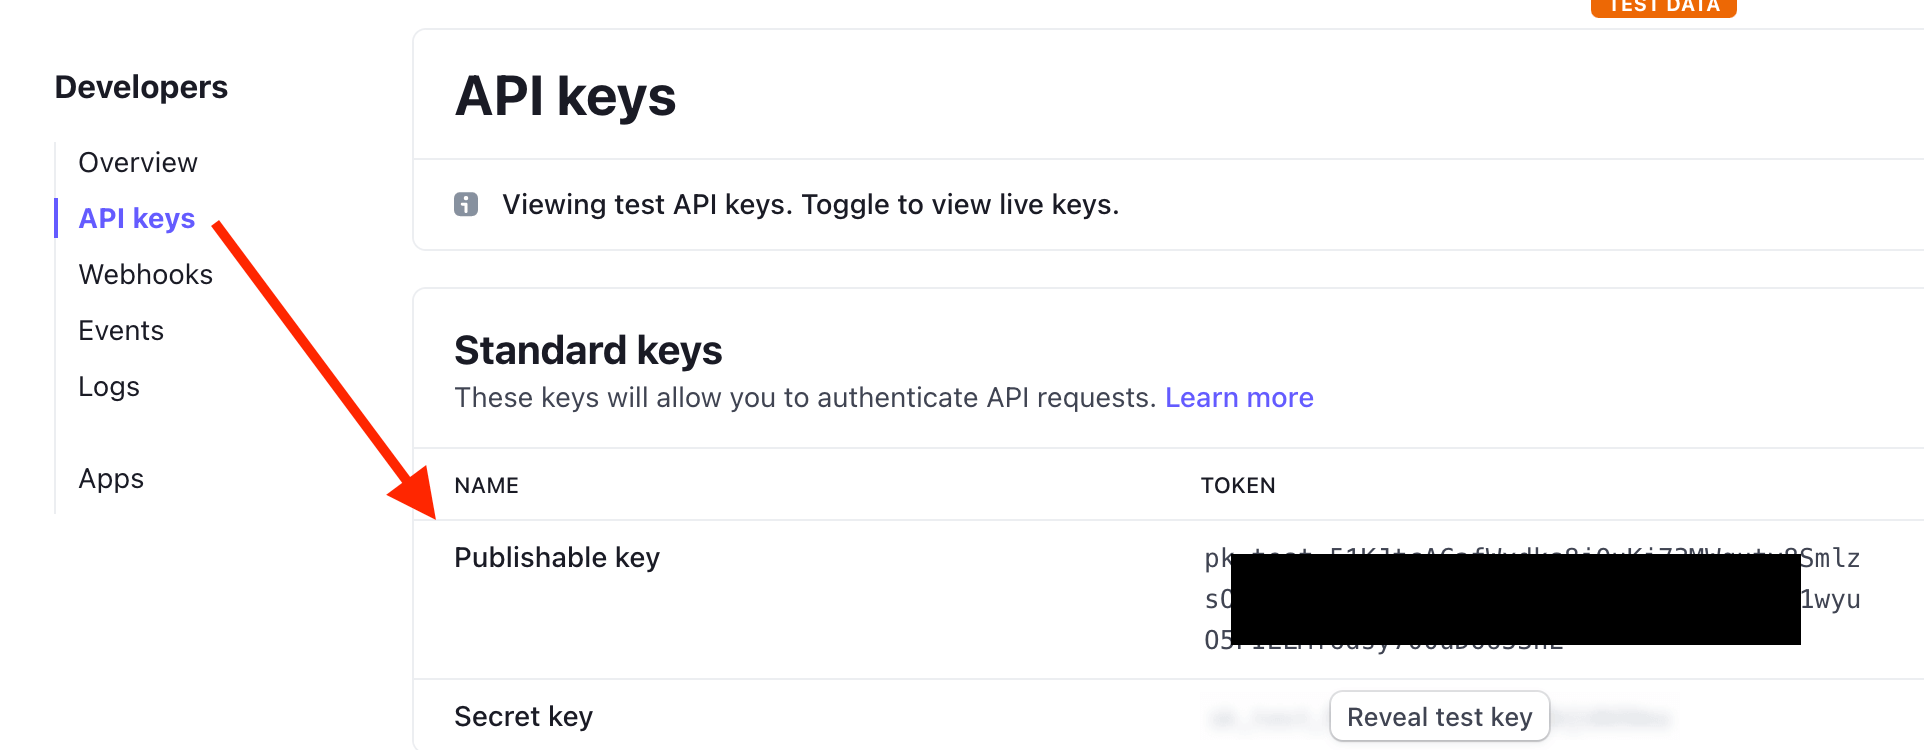Image resolution: width=1924 pixels, height=750 pixels.
Task: Click the Publishable key name
Action: 557,558
